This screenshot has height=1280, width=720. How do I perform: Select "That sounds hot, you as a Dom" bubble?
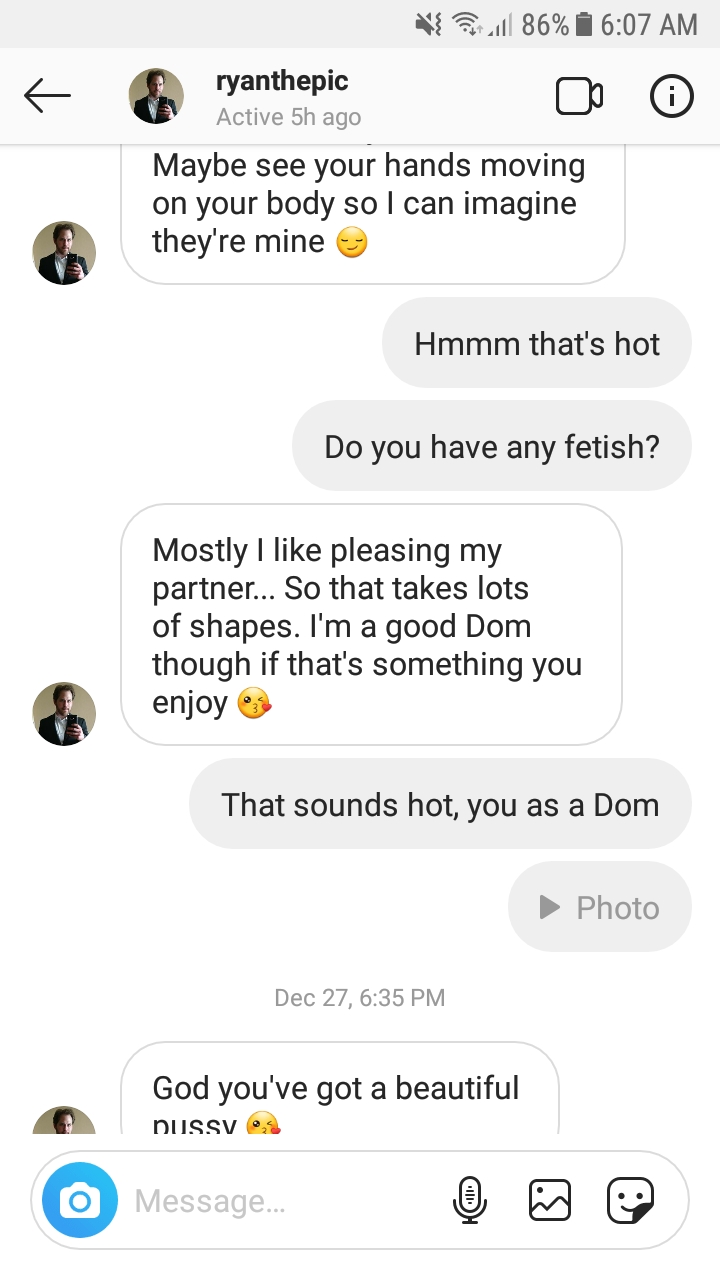(440, 804)
